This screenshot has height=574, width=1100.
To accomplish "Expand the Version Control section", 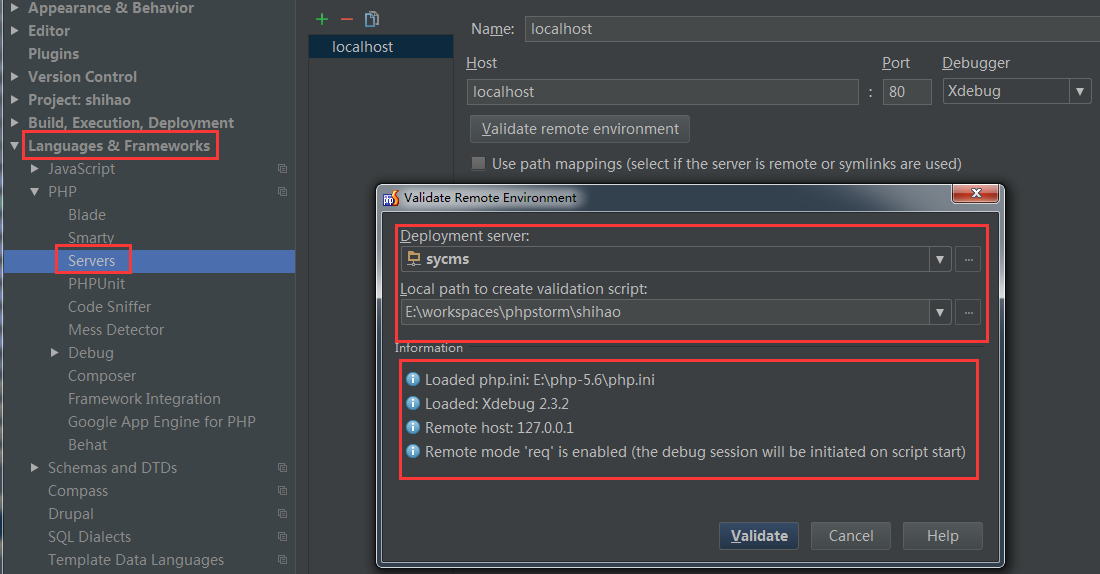I will 14,76.
